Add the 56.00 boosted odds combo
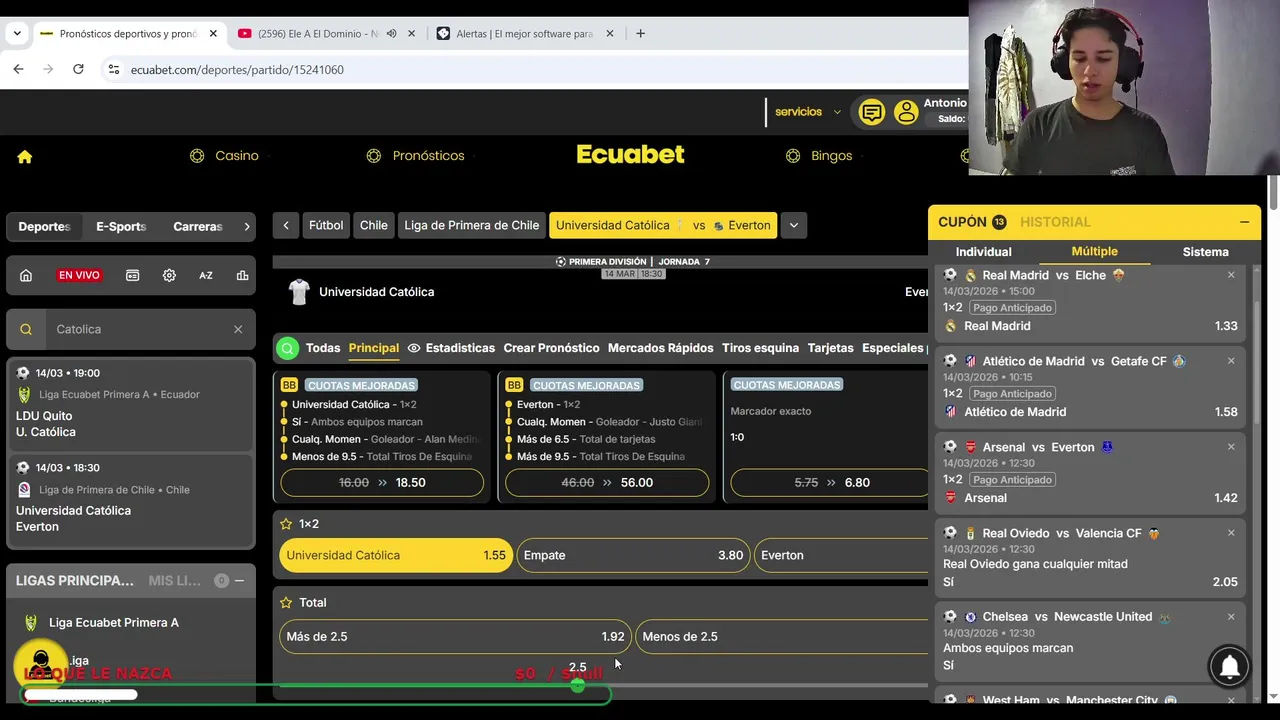Screen dimensions: 1280x720 coord(607,482)
